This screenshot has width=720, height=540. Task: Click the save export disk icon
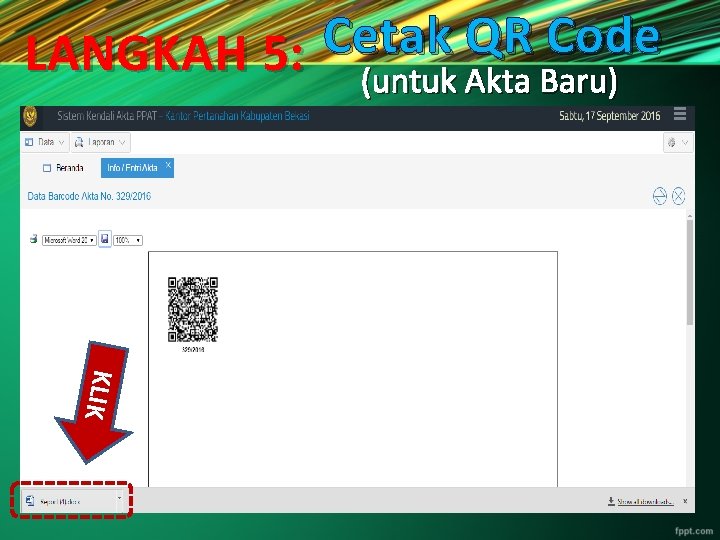click(105, 239)
